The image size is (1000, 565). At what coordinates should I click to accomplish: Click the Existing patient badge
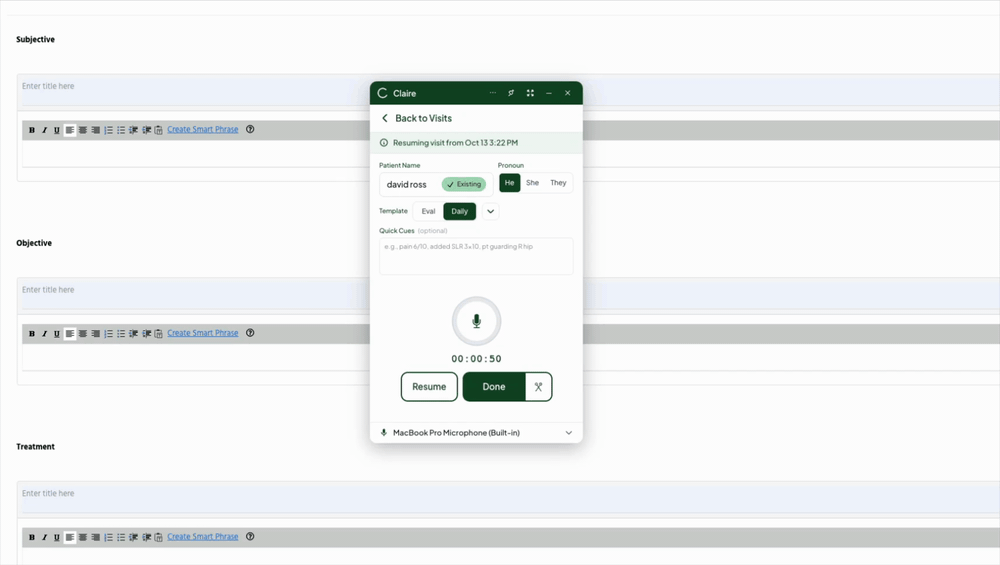(464, 184)
